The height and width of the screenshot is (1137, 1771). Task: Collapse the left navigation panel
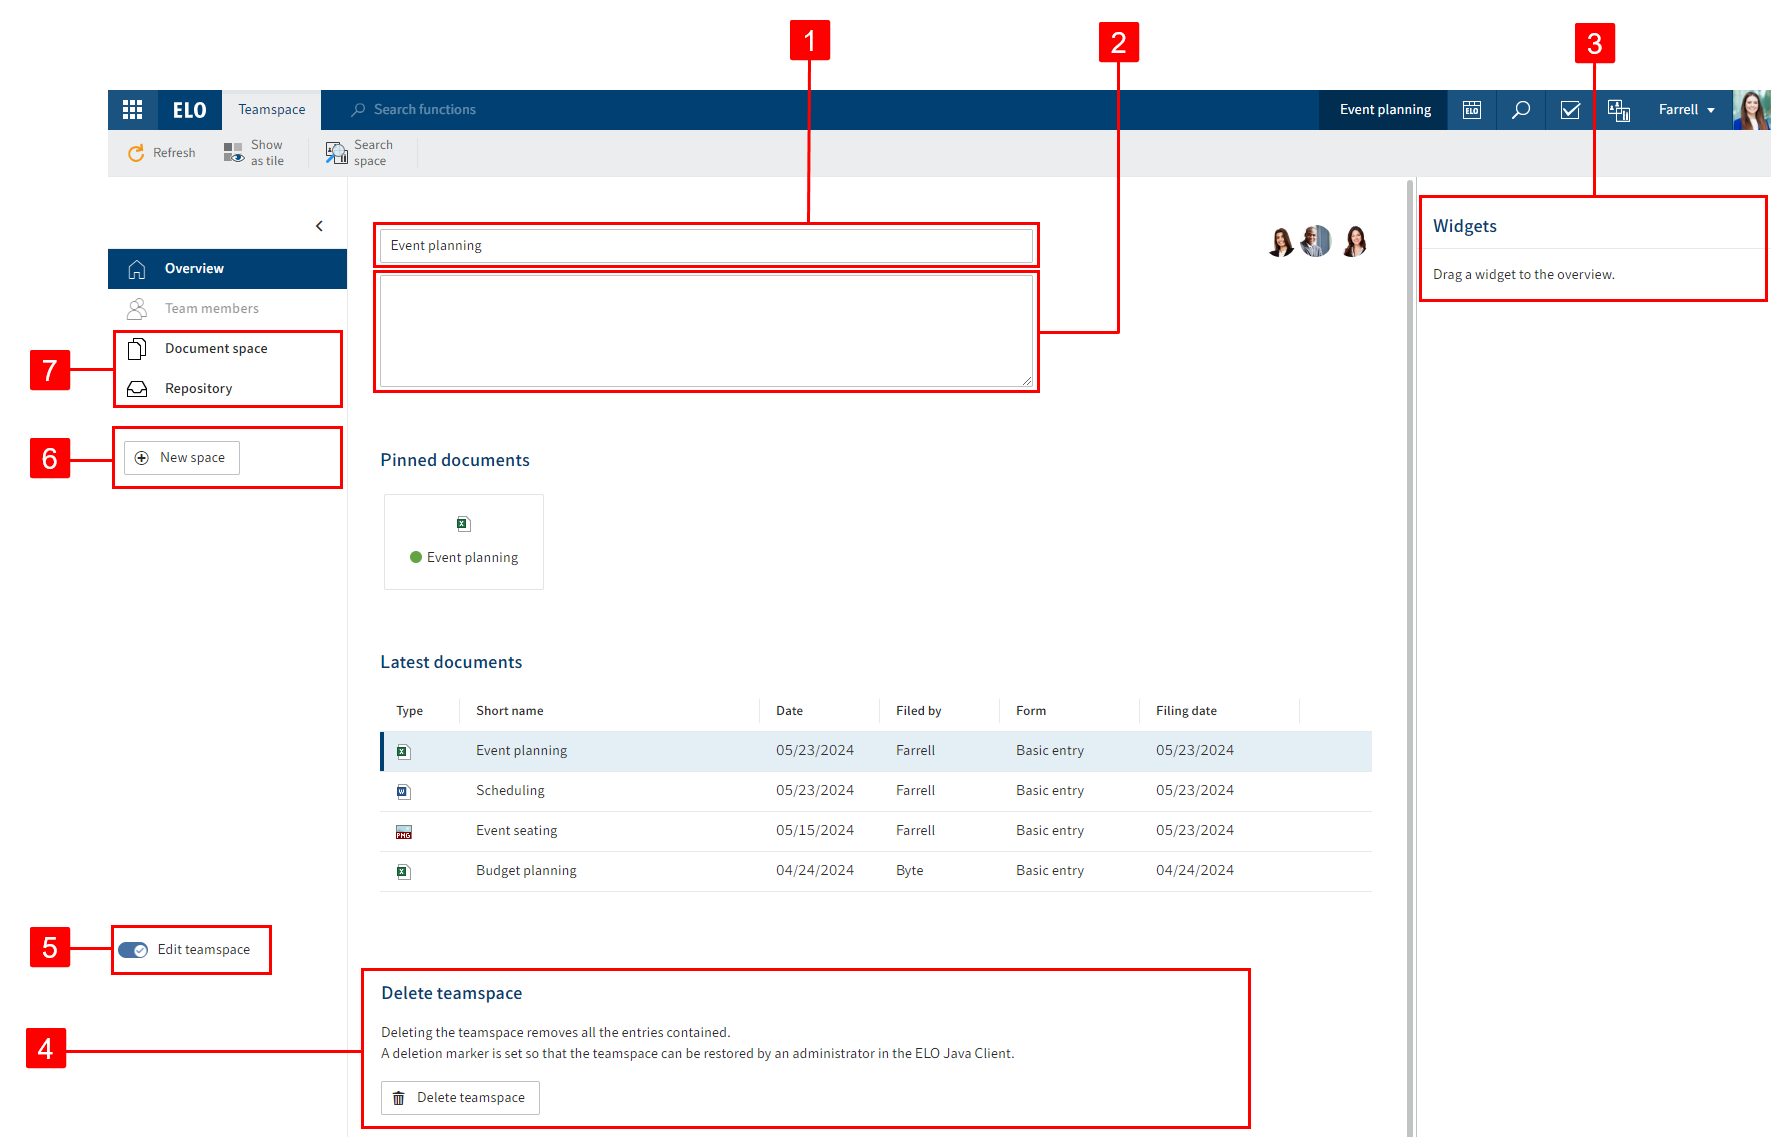click(x=319, y=226)
